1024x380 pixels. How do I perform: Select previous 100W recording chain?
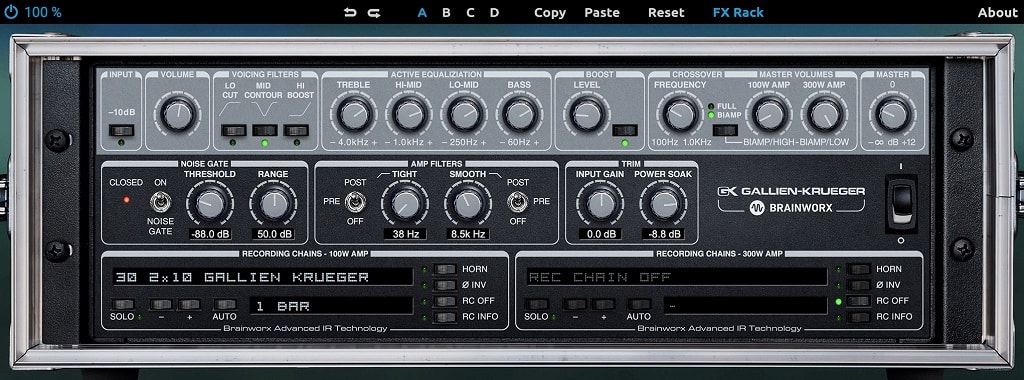pyautogui.click(x=161, y=304)
